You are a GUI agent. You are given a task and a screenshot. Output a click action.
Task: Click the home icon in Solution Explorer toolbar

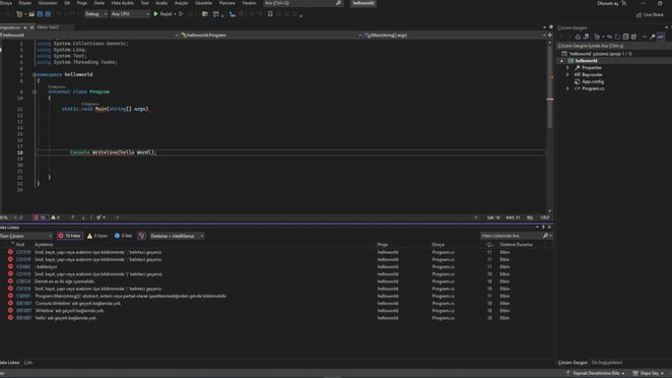coord(578,37)
